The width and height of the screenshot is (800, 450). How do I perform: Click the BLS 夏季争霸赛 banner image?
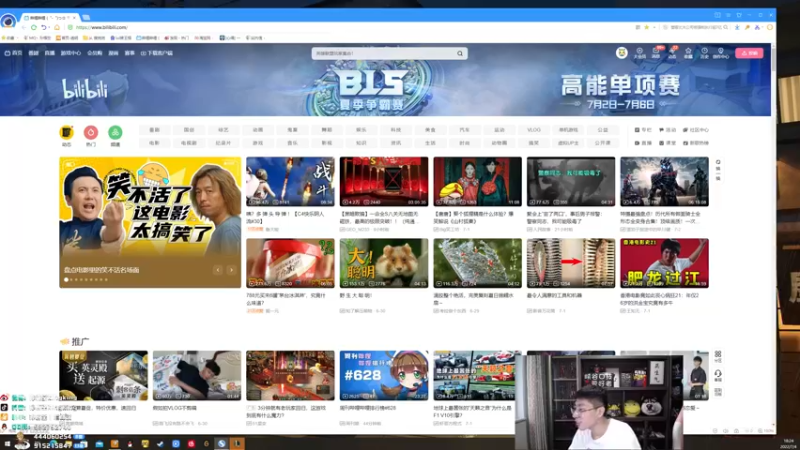pyautogui.click(x=373, y=89)
